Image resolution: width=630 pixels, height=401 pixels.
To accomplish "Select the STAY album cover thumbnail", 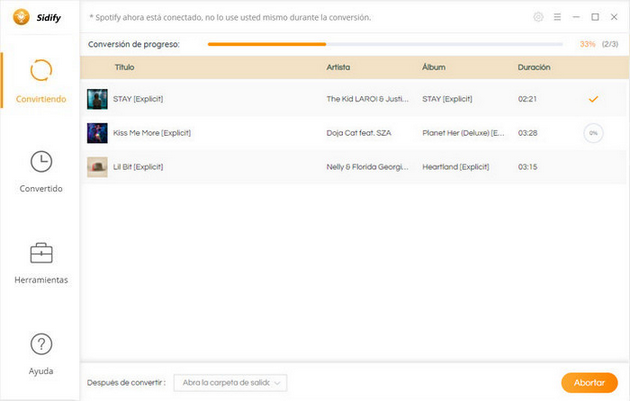I will coord(97,99).
